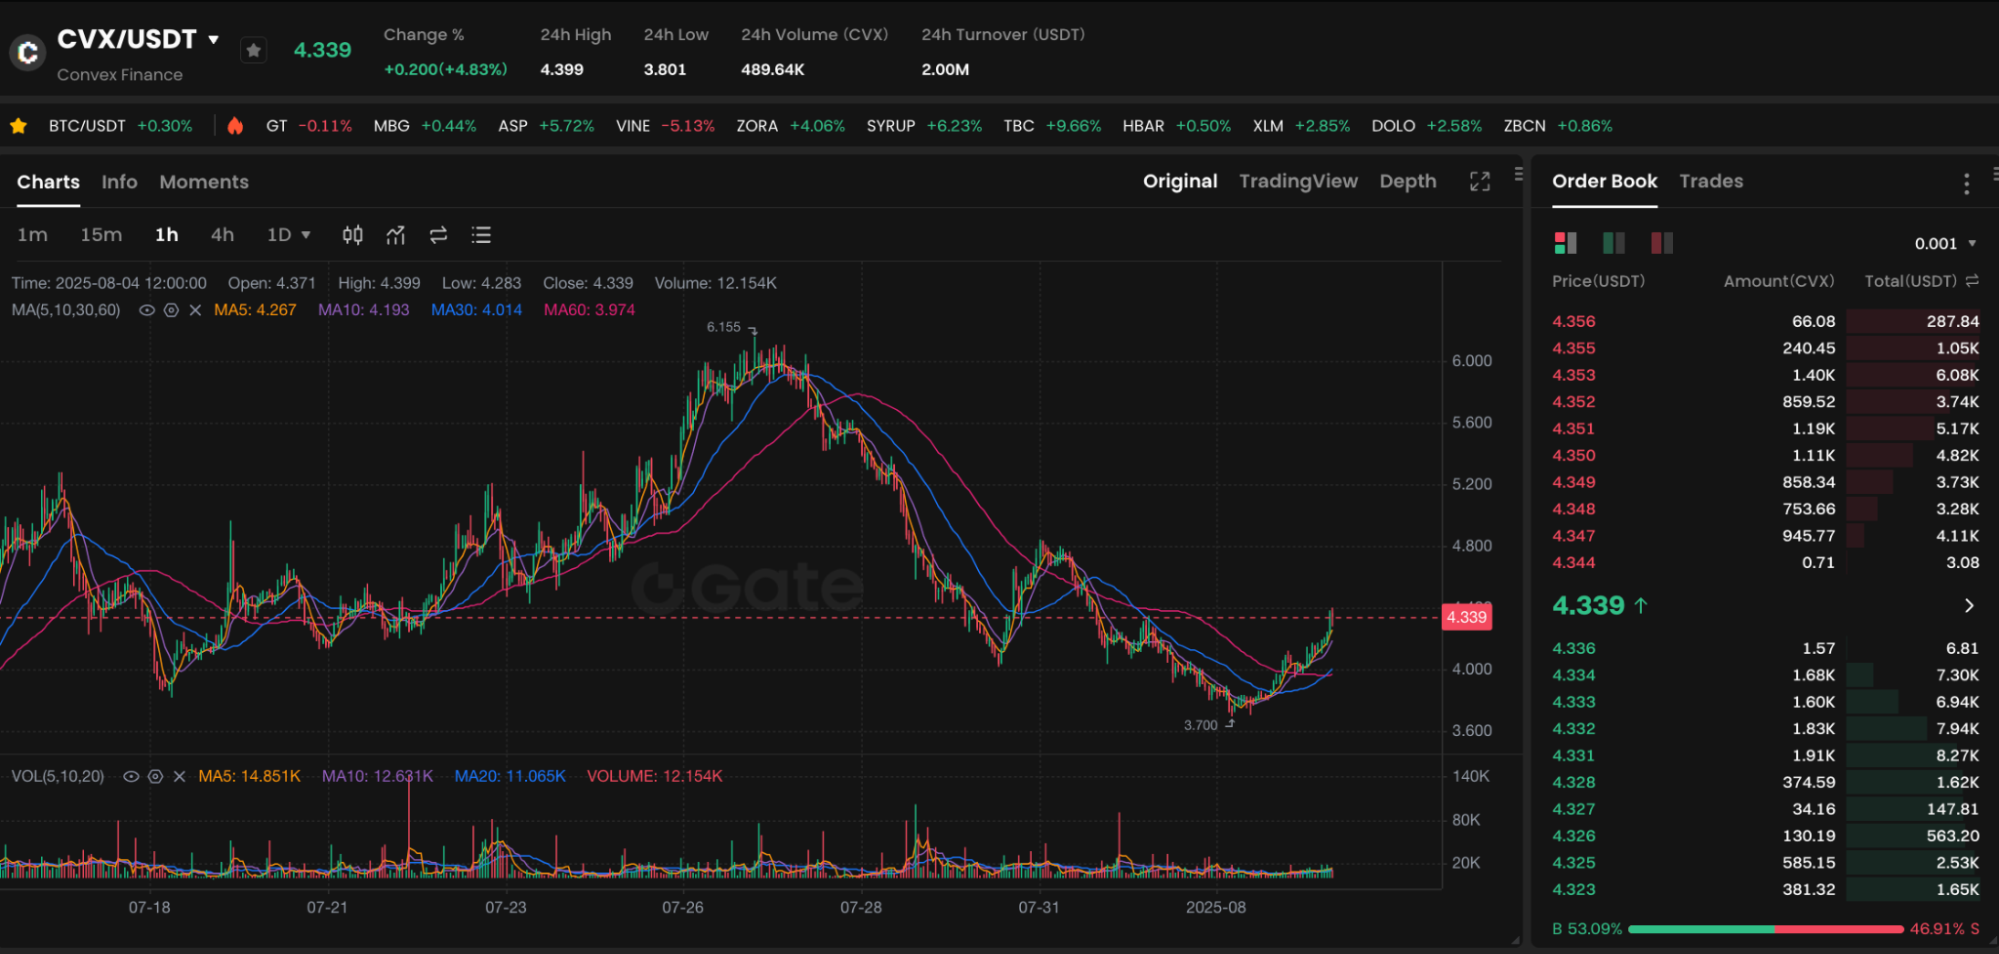Open MA indicator settings icon

[171, 310]
